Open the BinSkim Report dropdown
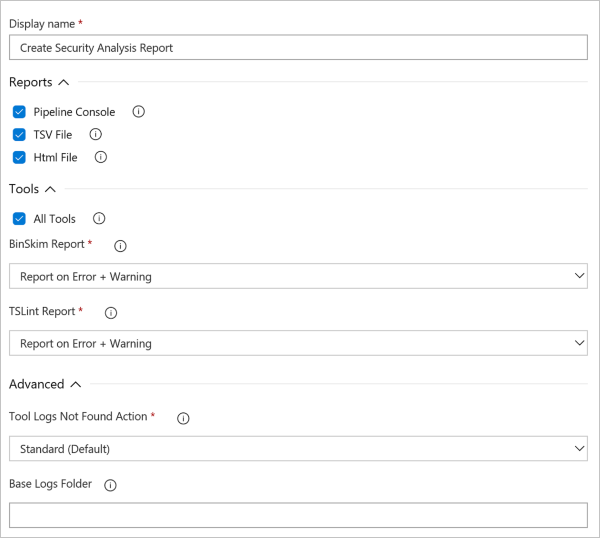 point(298,276)
